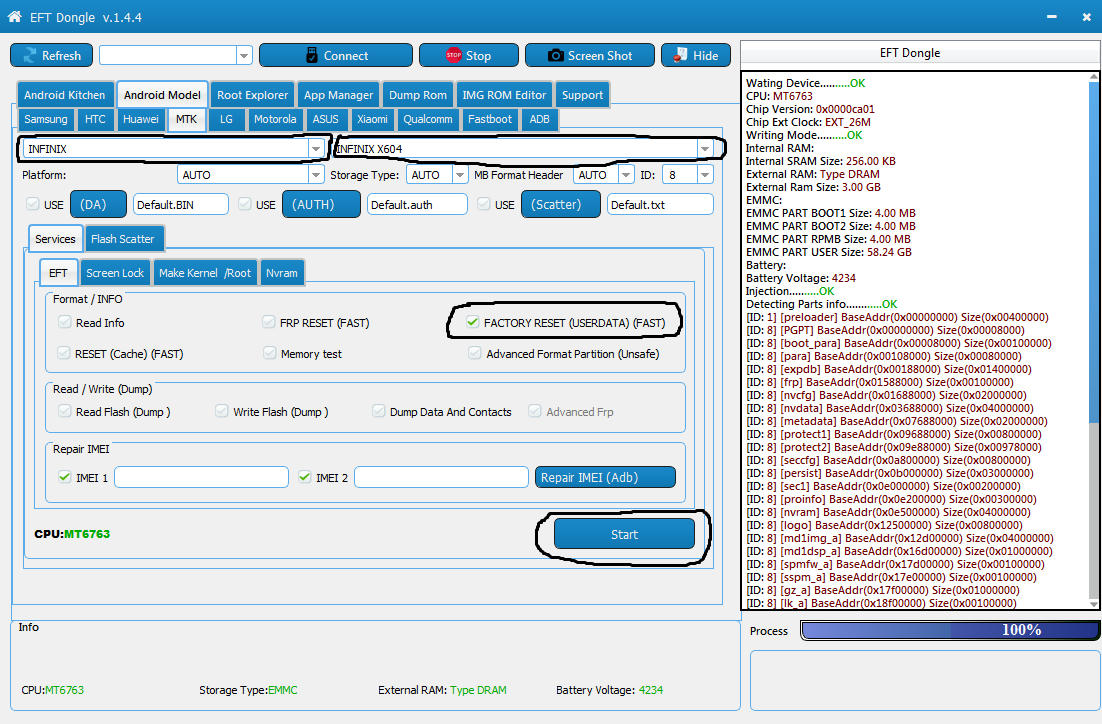Screen dimensions: 1102x724
Task: Click the Hide button
Action: (696, 56)
